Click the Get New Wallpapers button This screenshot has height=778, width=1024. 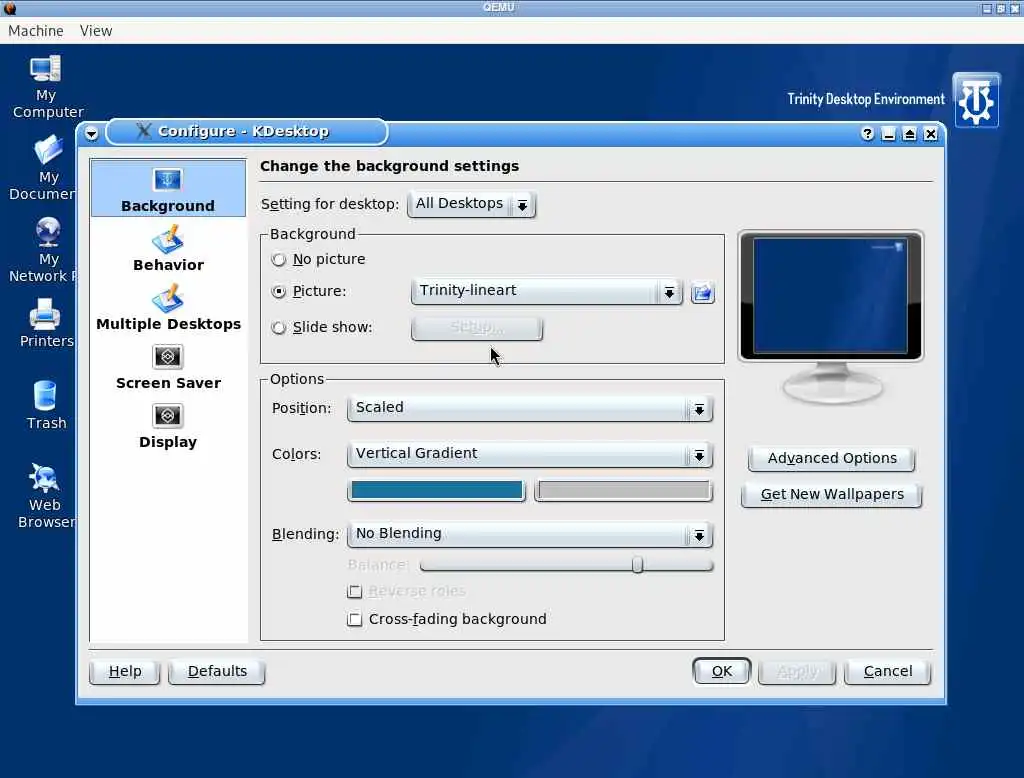(831, 494)
